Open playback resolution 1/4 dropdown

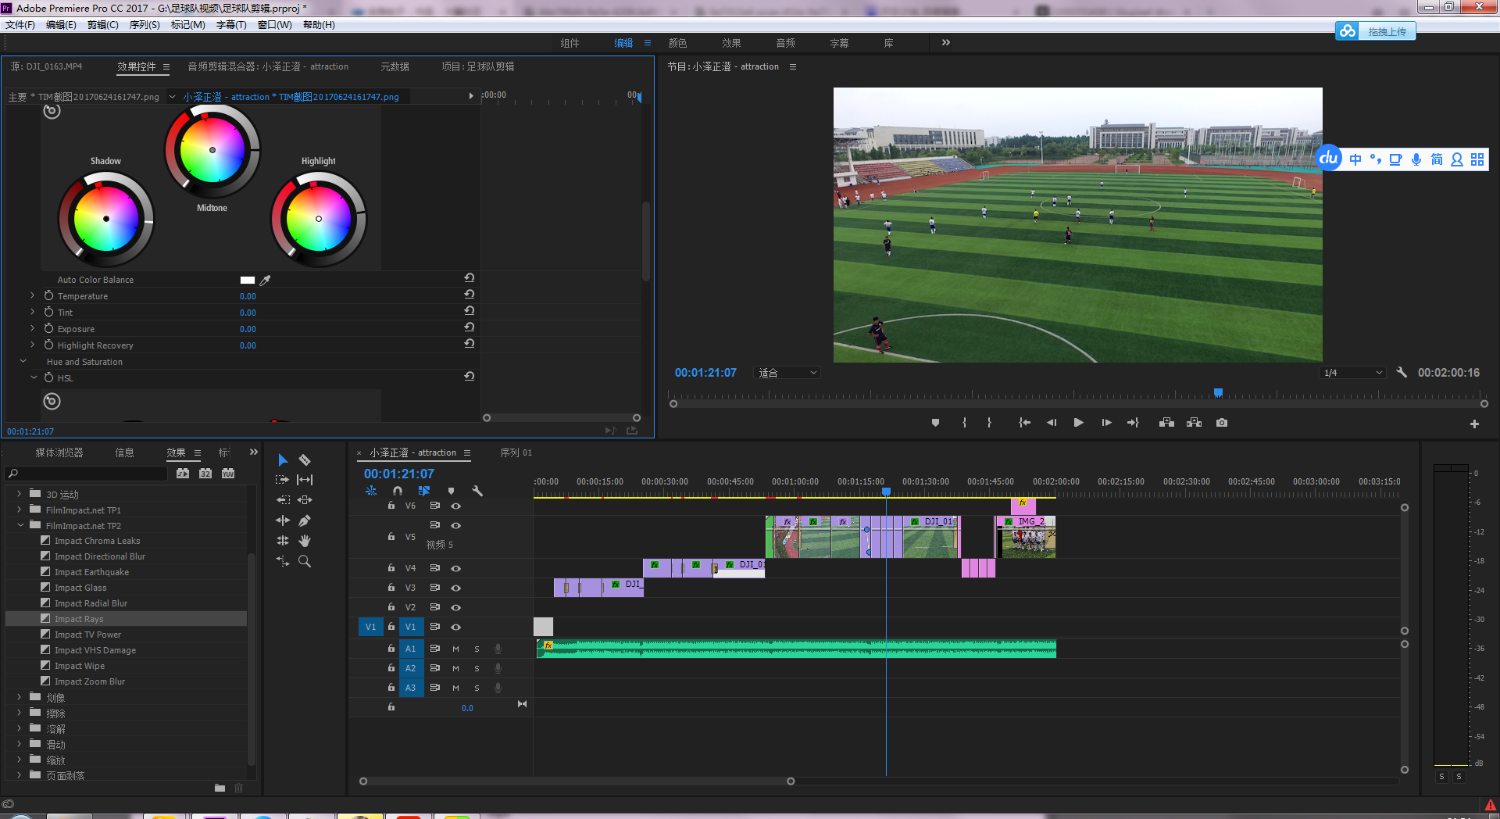pos(1353,373)
